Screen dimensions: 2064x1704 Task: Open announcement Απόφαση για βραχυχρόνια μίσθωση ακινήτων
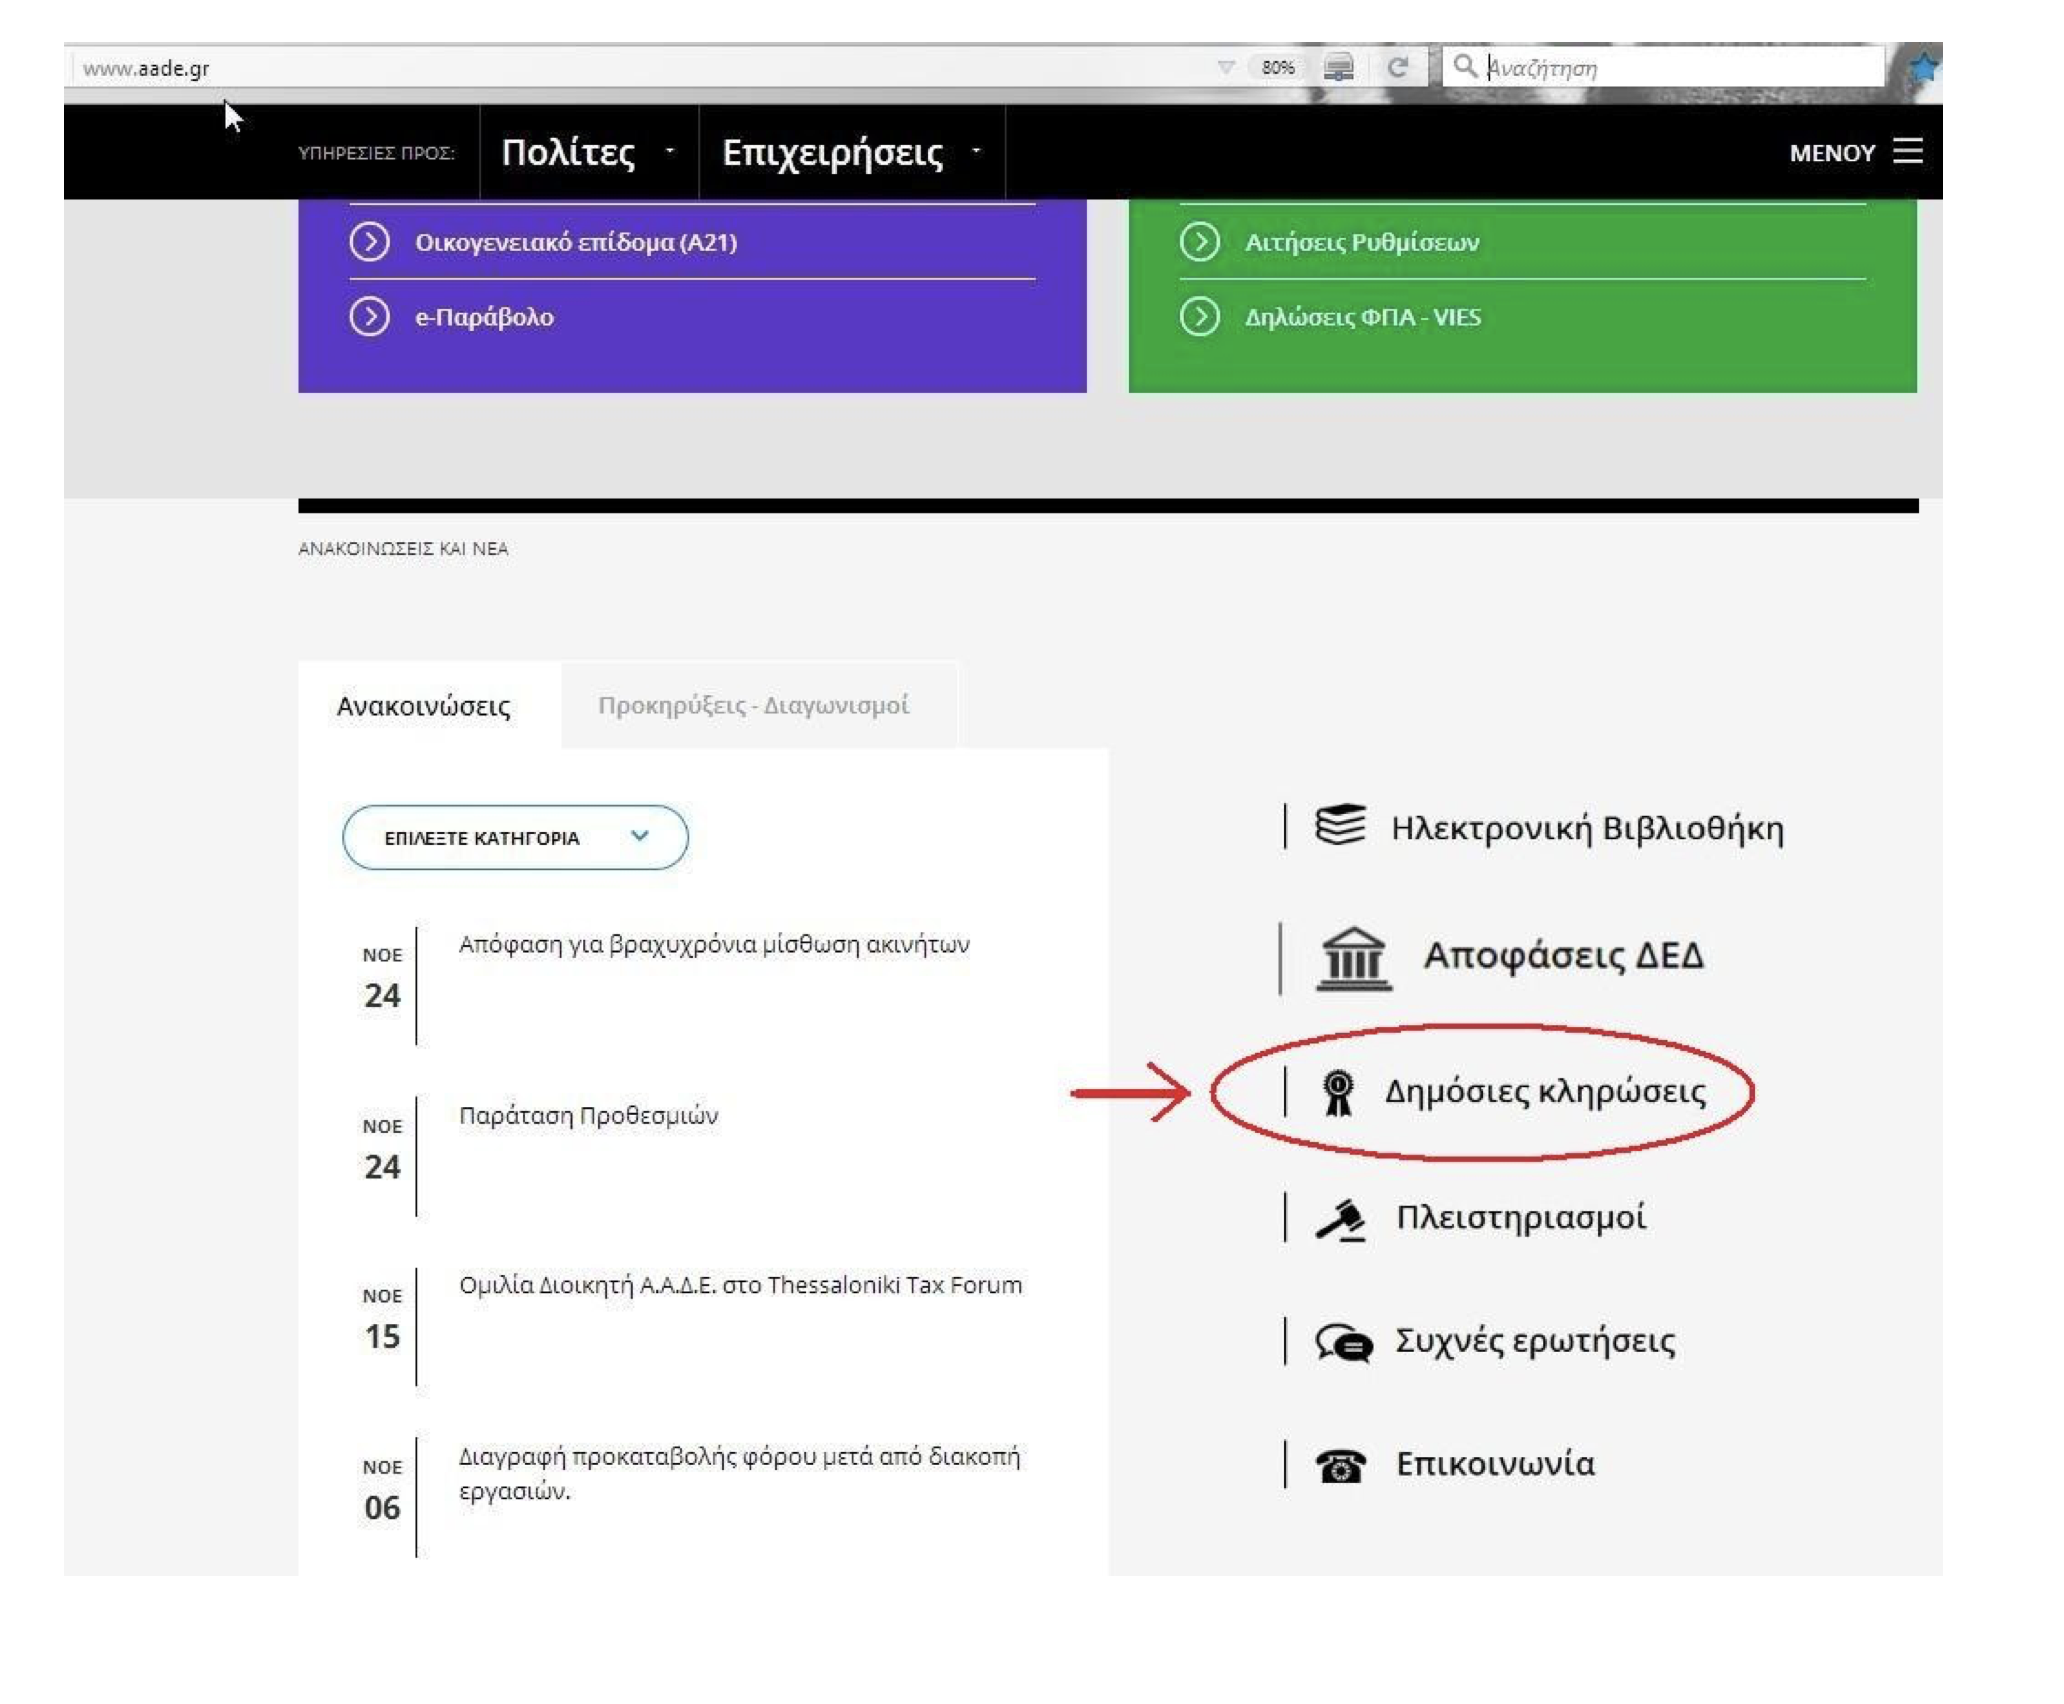(713, 944)
